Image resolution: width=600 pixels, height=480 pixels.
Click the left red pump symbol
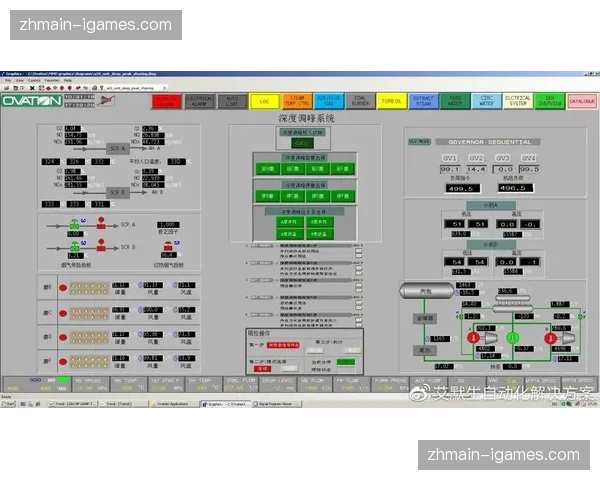[473, 339]
